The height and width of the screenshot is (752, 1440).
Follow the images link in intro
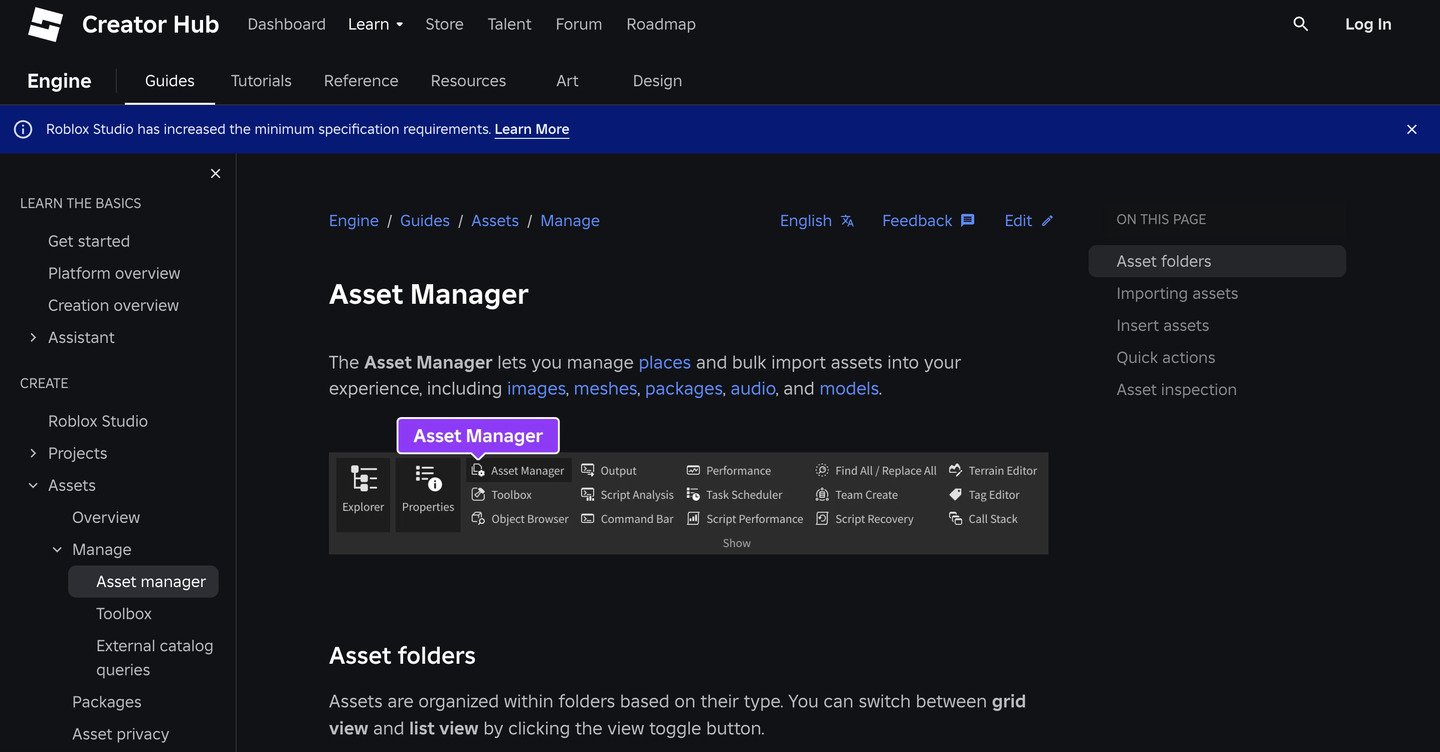[x=536, y=388]
